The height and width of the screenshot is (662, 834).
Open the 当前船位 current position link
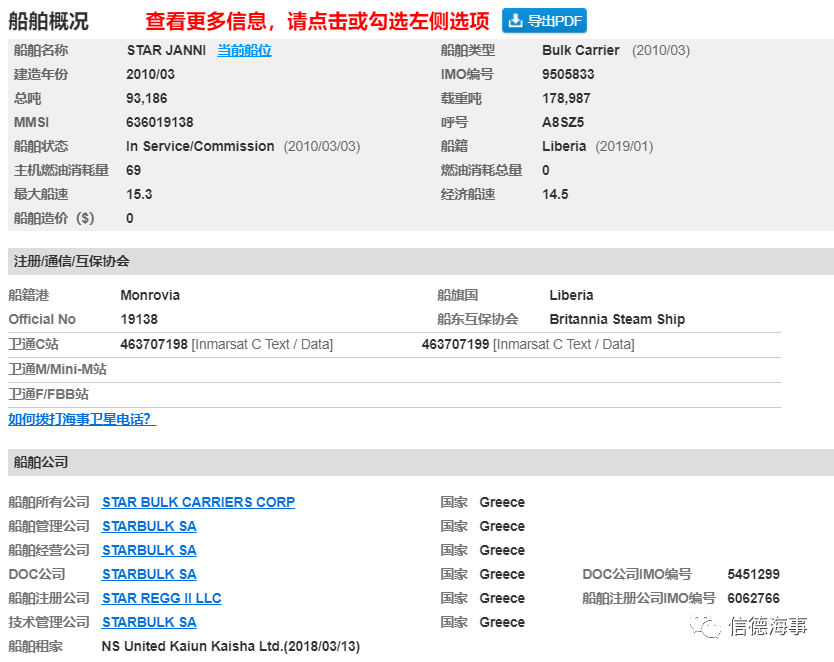coord(244,50)
